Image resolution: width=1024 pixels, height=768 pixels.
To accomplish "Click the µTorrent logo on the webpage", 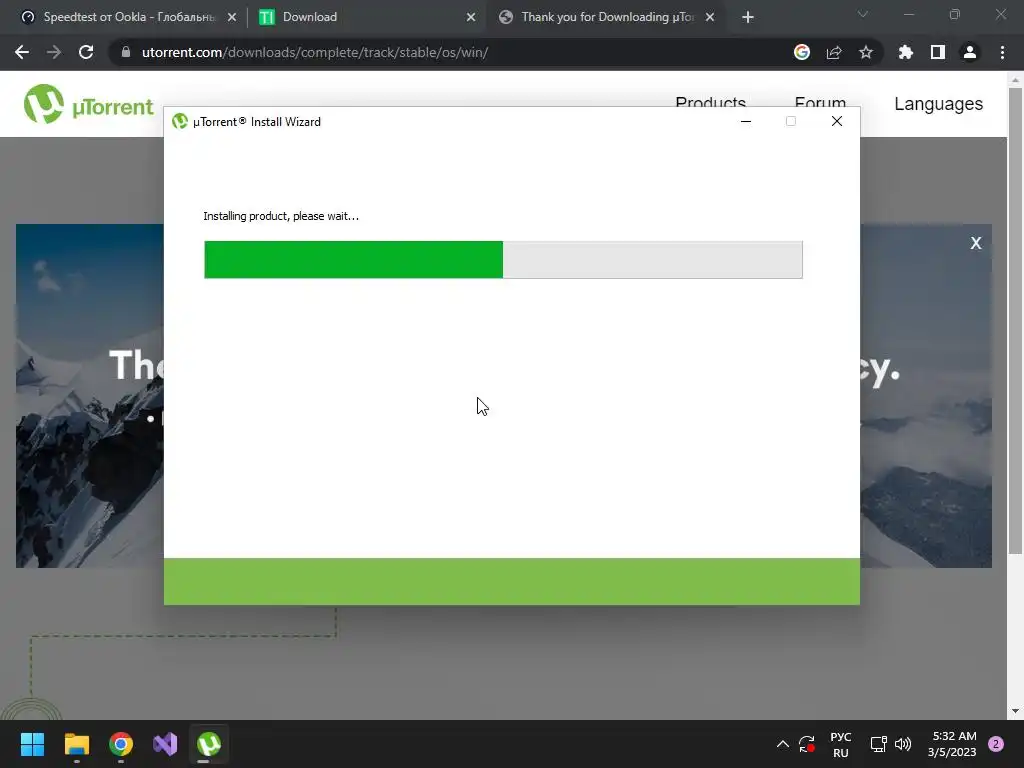I will click(88, 104).
